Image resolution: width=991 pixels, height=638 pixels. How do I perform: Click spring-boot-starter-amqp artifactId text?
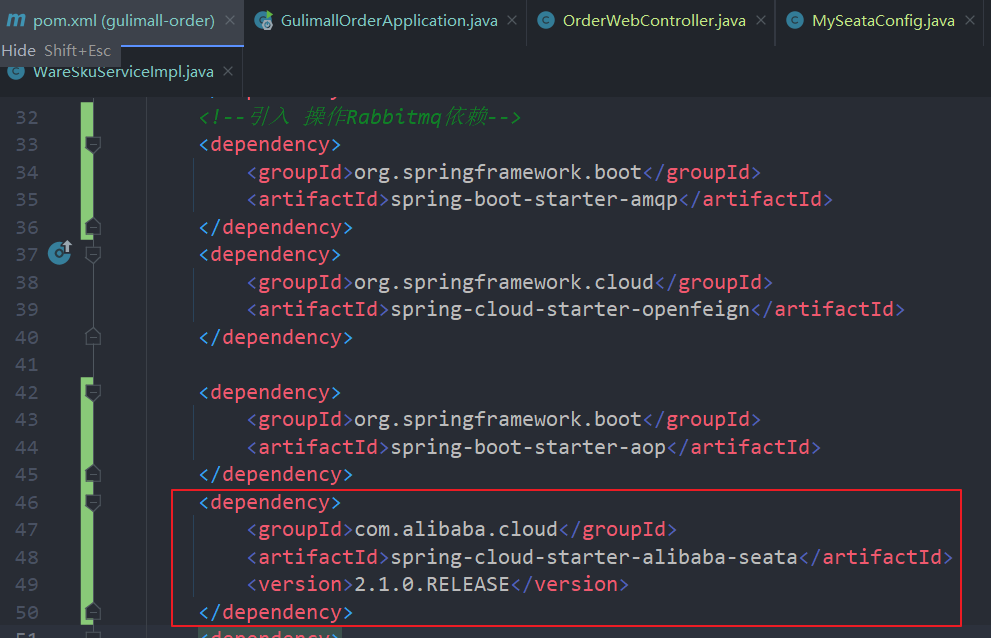534,199
